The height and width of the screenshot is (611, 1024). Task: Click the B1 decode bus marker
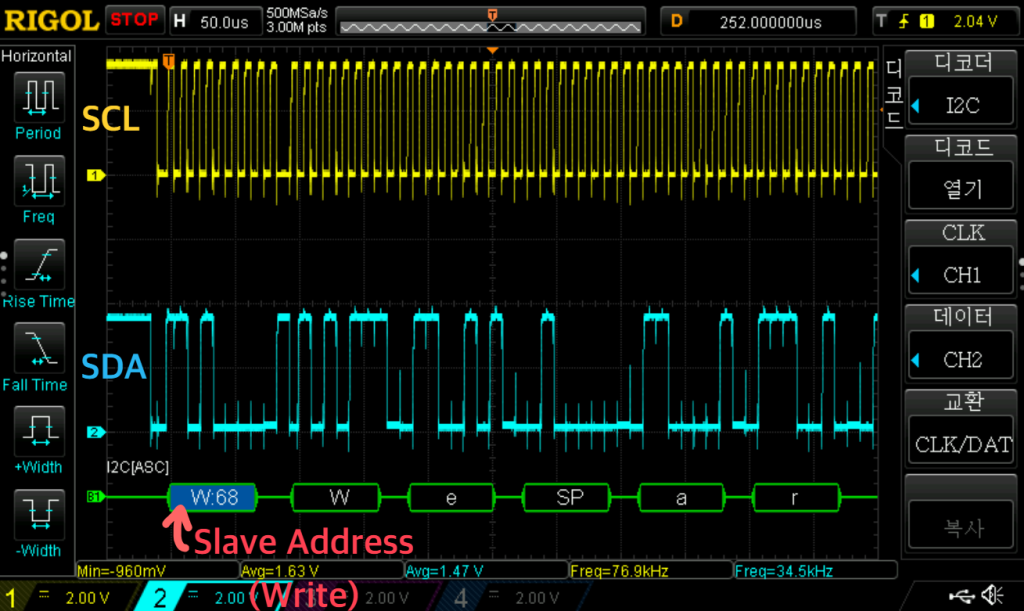pyautogui.click(x=95, y=497)
